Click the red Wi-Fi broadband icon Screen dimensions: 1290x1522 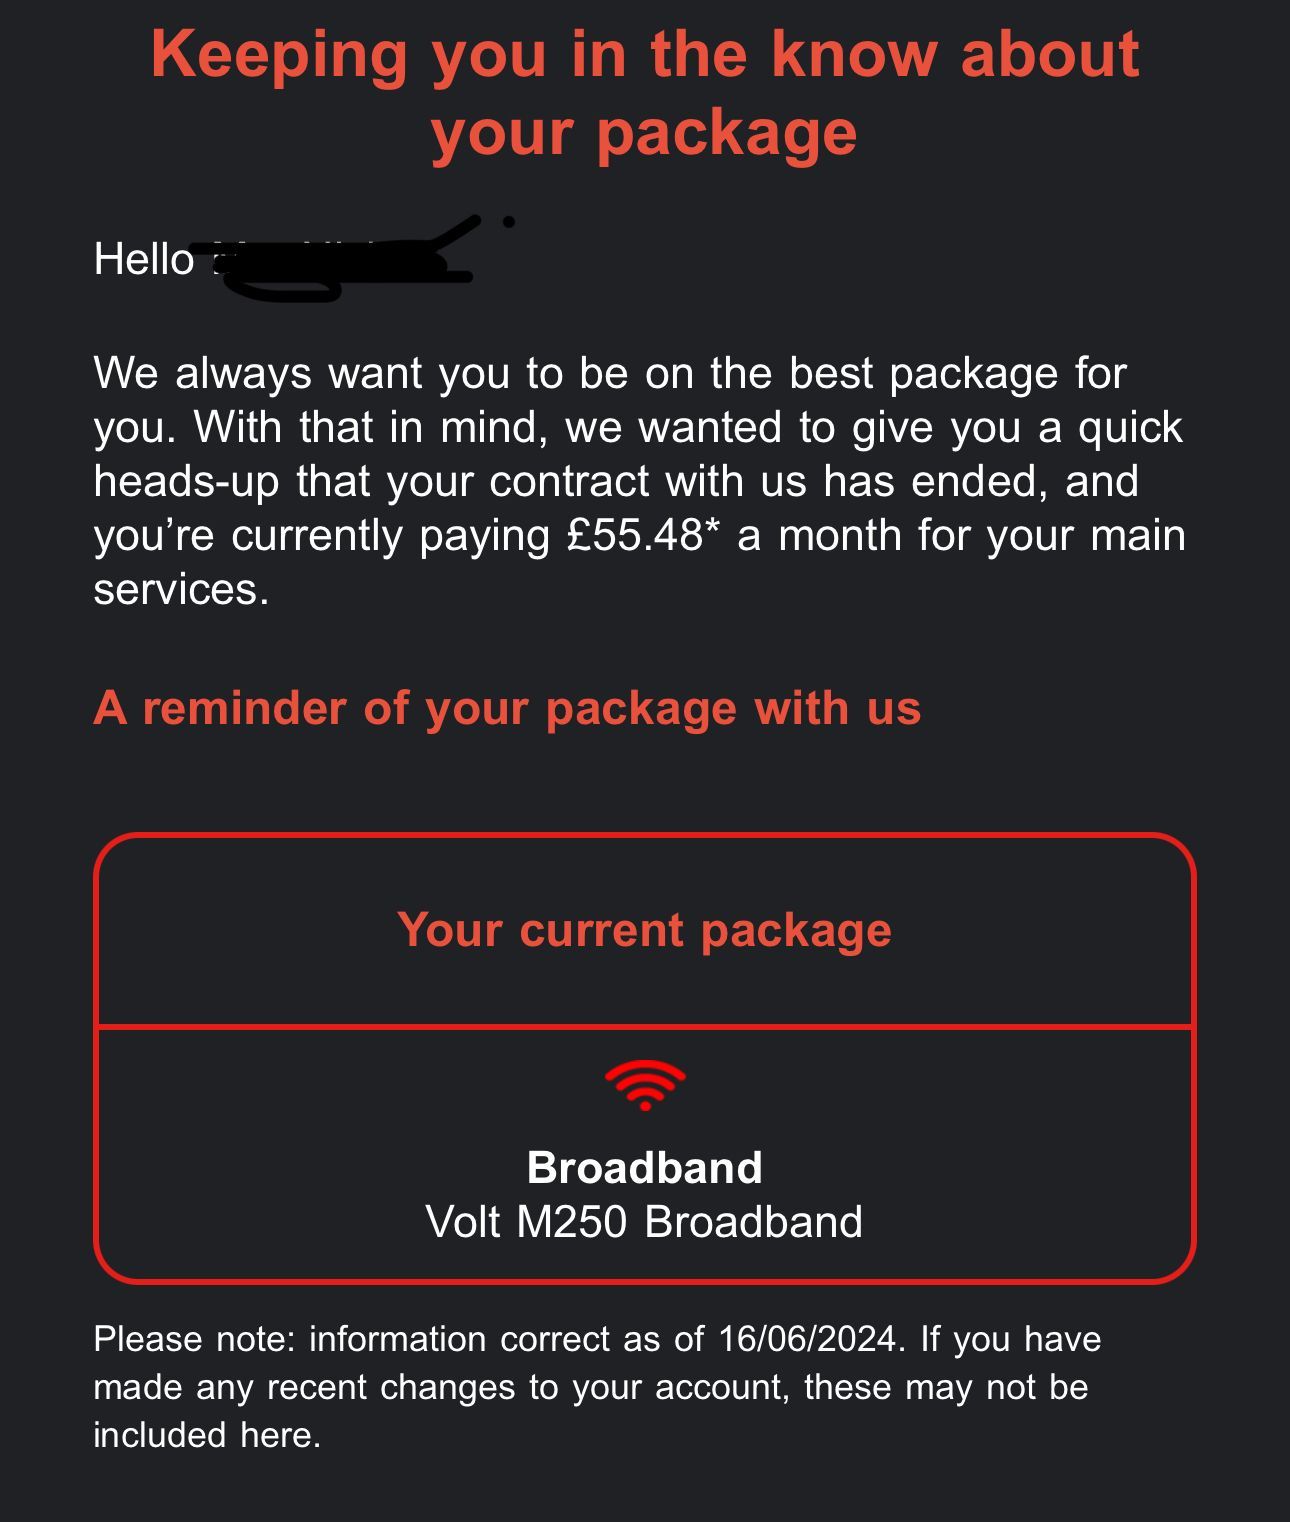(x=645, y=1085)
